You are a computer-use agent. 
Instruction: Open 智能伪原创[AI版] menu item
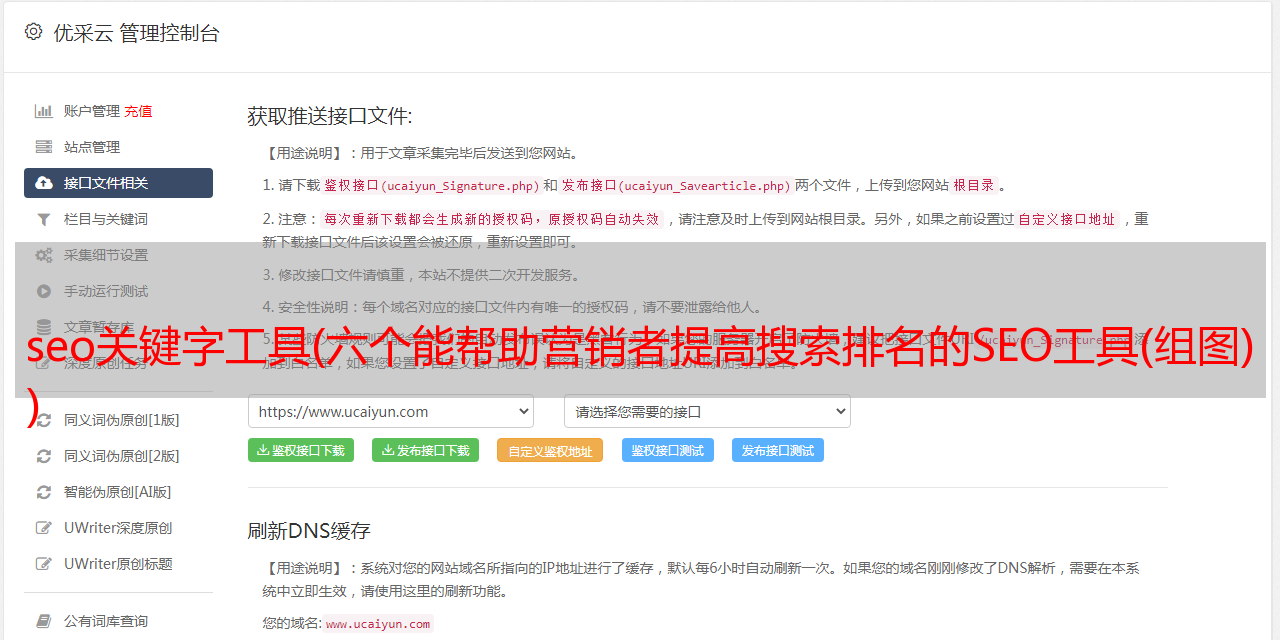coord(118,492)
